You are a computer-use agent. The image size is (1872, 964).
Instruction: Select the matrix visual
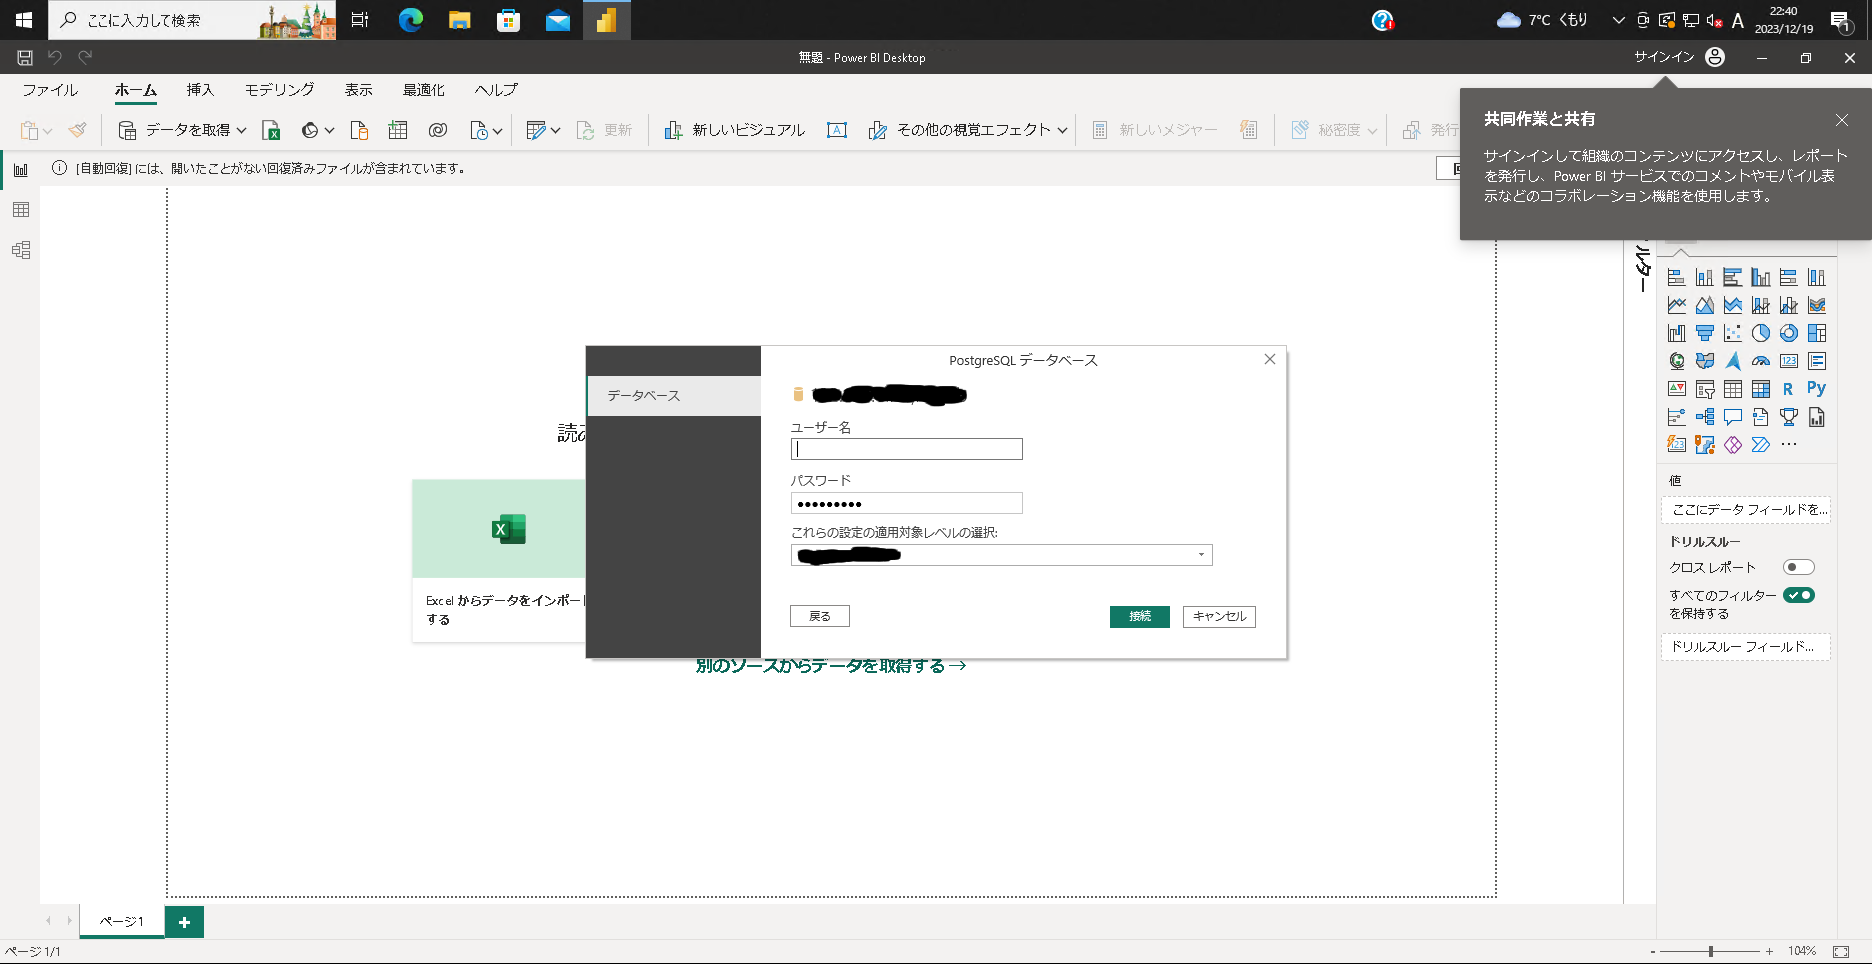(x=1761, y=389)
